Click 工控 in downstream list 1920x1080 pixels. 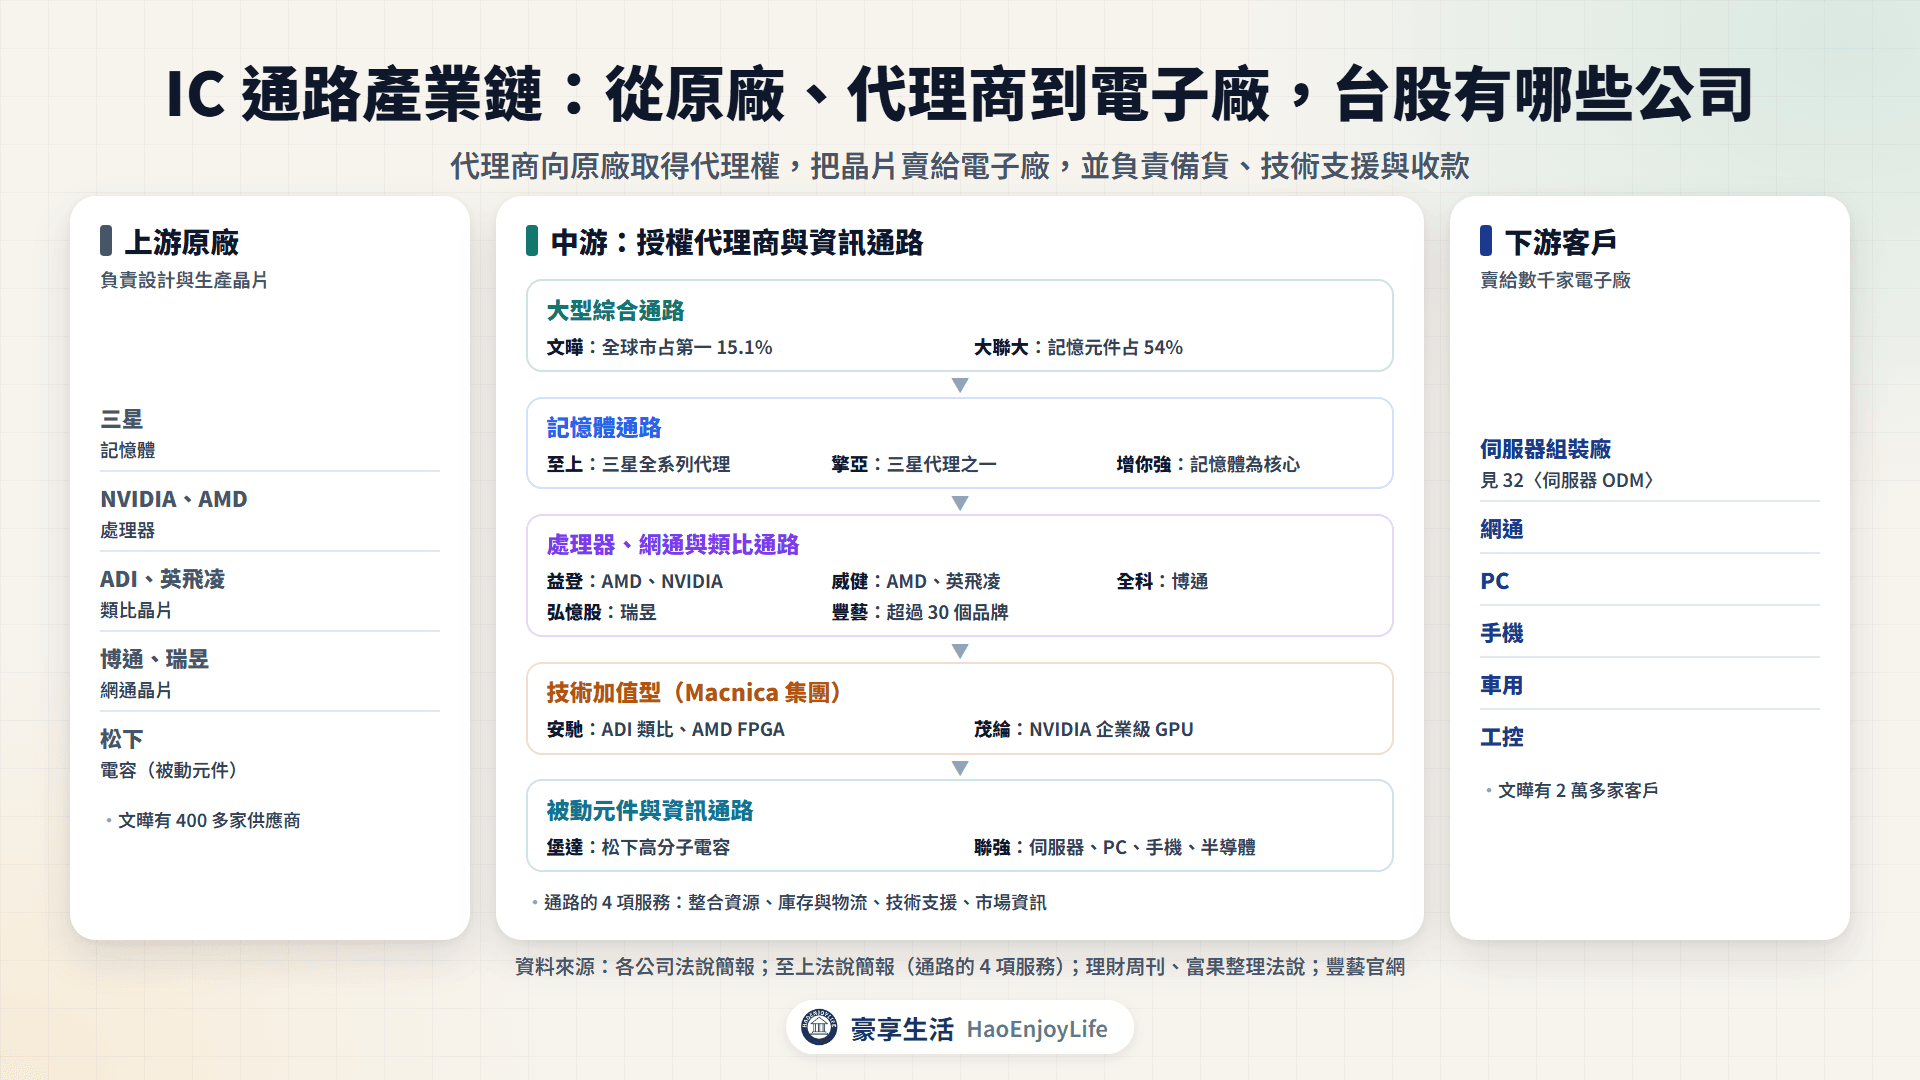(1502, 737)
